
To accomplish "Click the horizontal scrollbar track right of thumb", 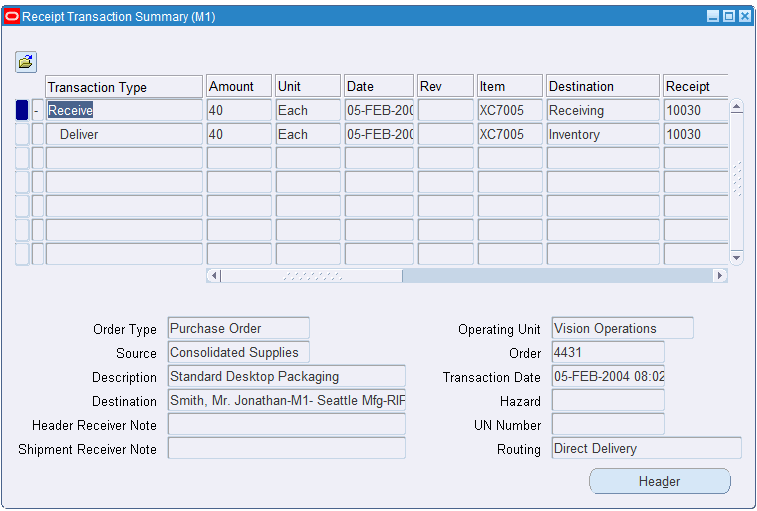I will point(558,276).
